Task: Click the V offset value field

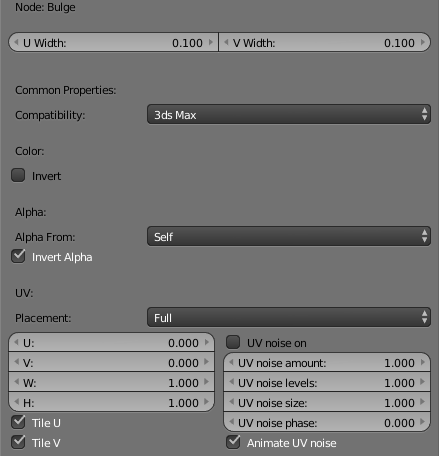Action: (x=111, y=362)
